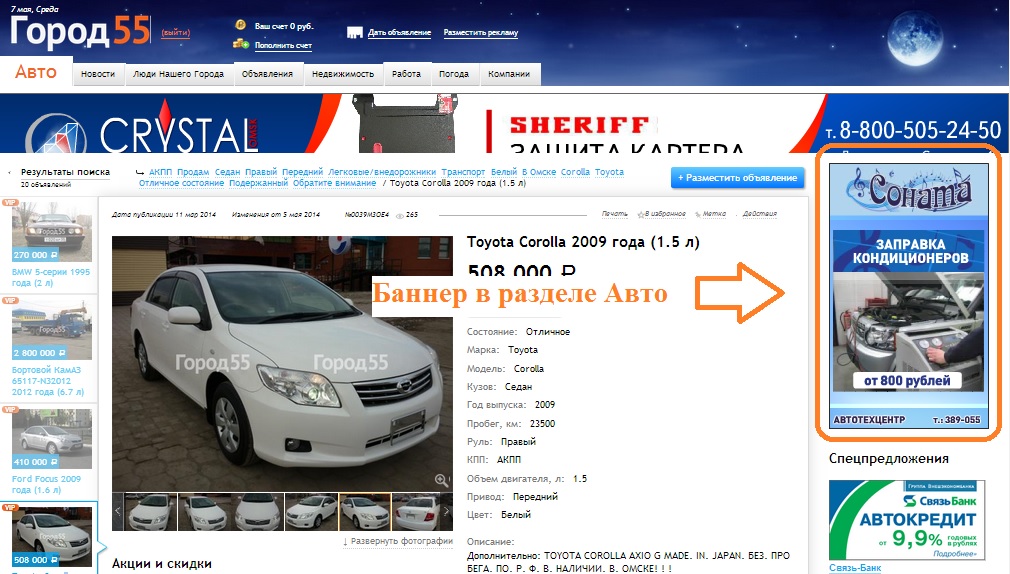Click the icon beside Дать объявление
The image size is (1010, 574).
point(355,33)
